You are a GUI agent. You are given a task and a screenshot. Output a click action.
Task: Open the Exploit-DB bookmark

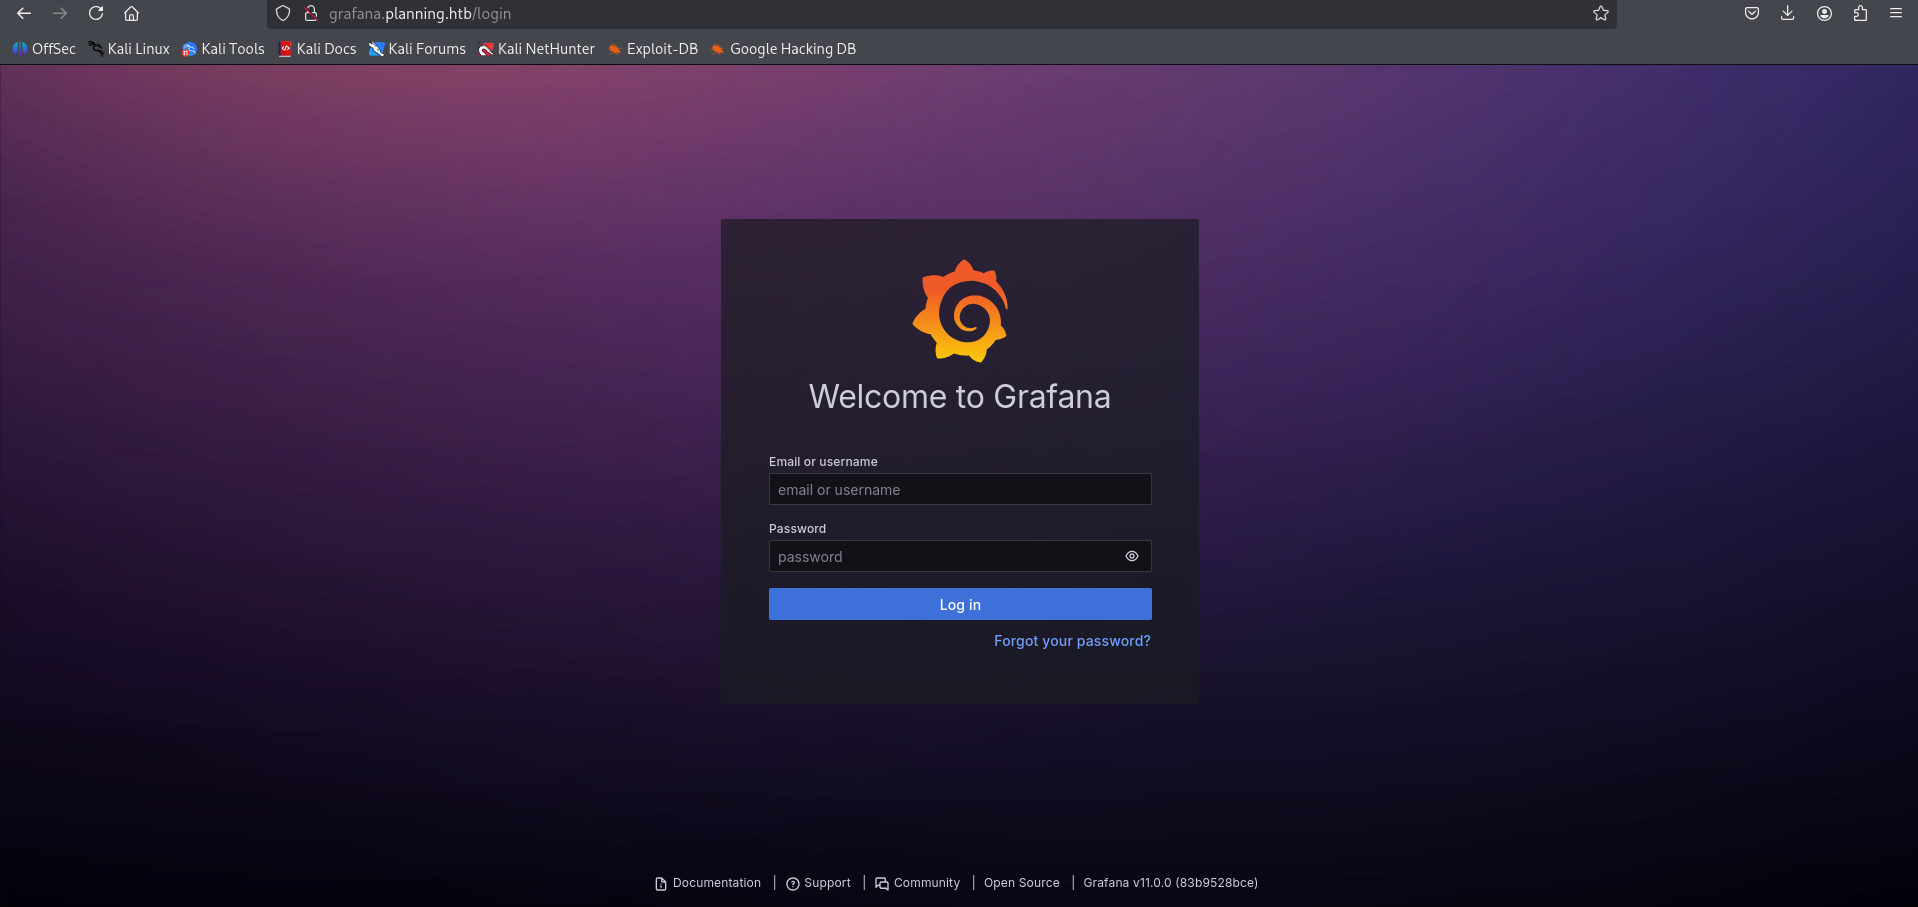653,49
